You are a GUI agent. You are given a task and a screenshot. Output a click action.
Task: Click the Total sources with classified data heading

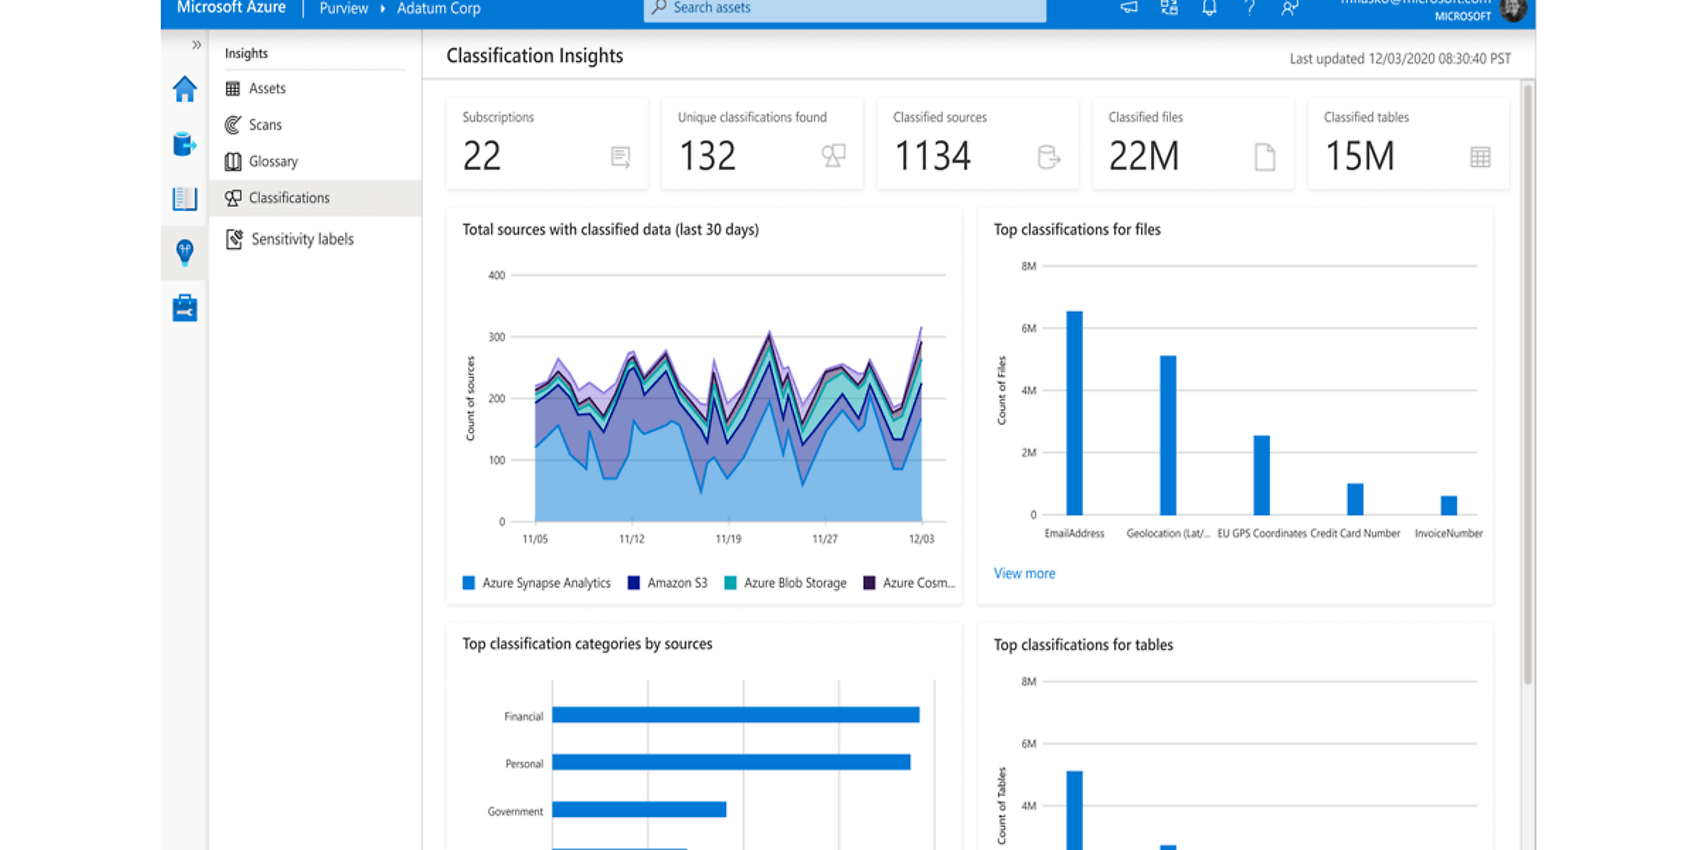610,230
